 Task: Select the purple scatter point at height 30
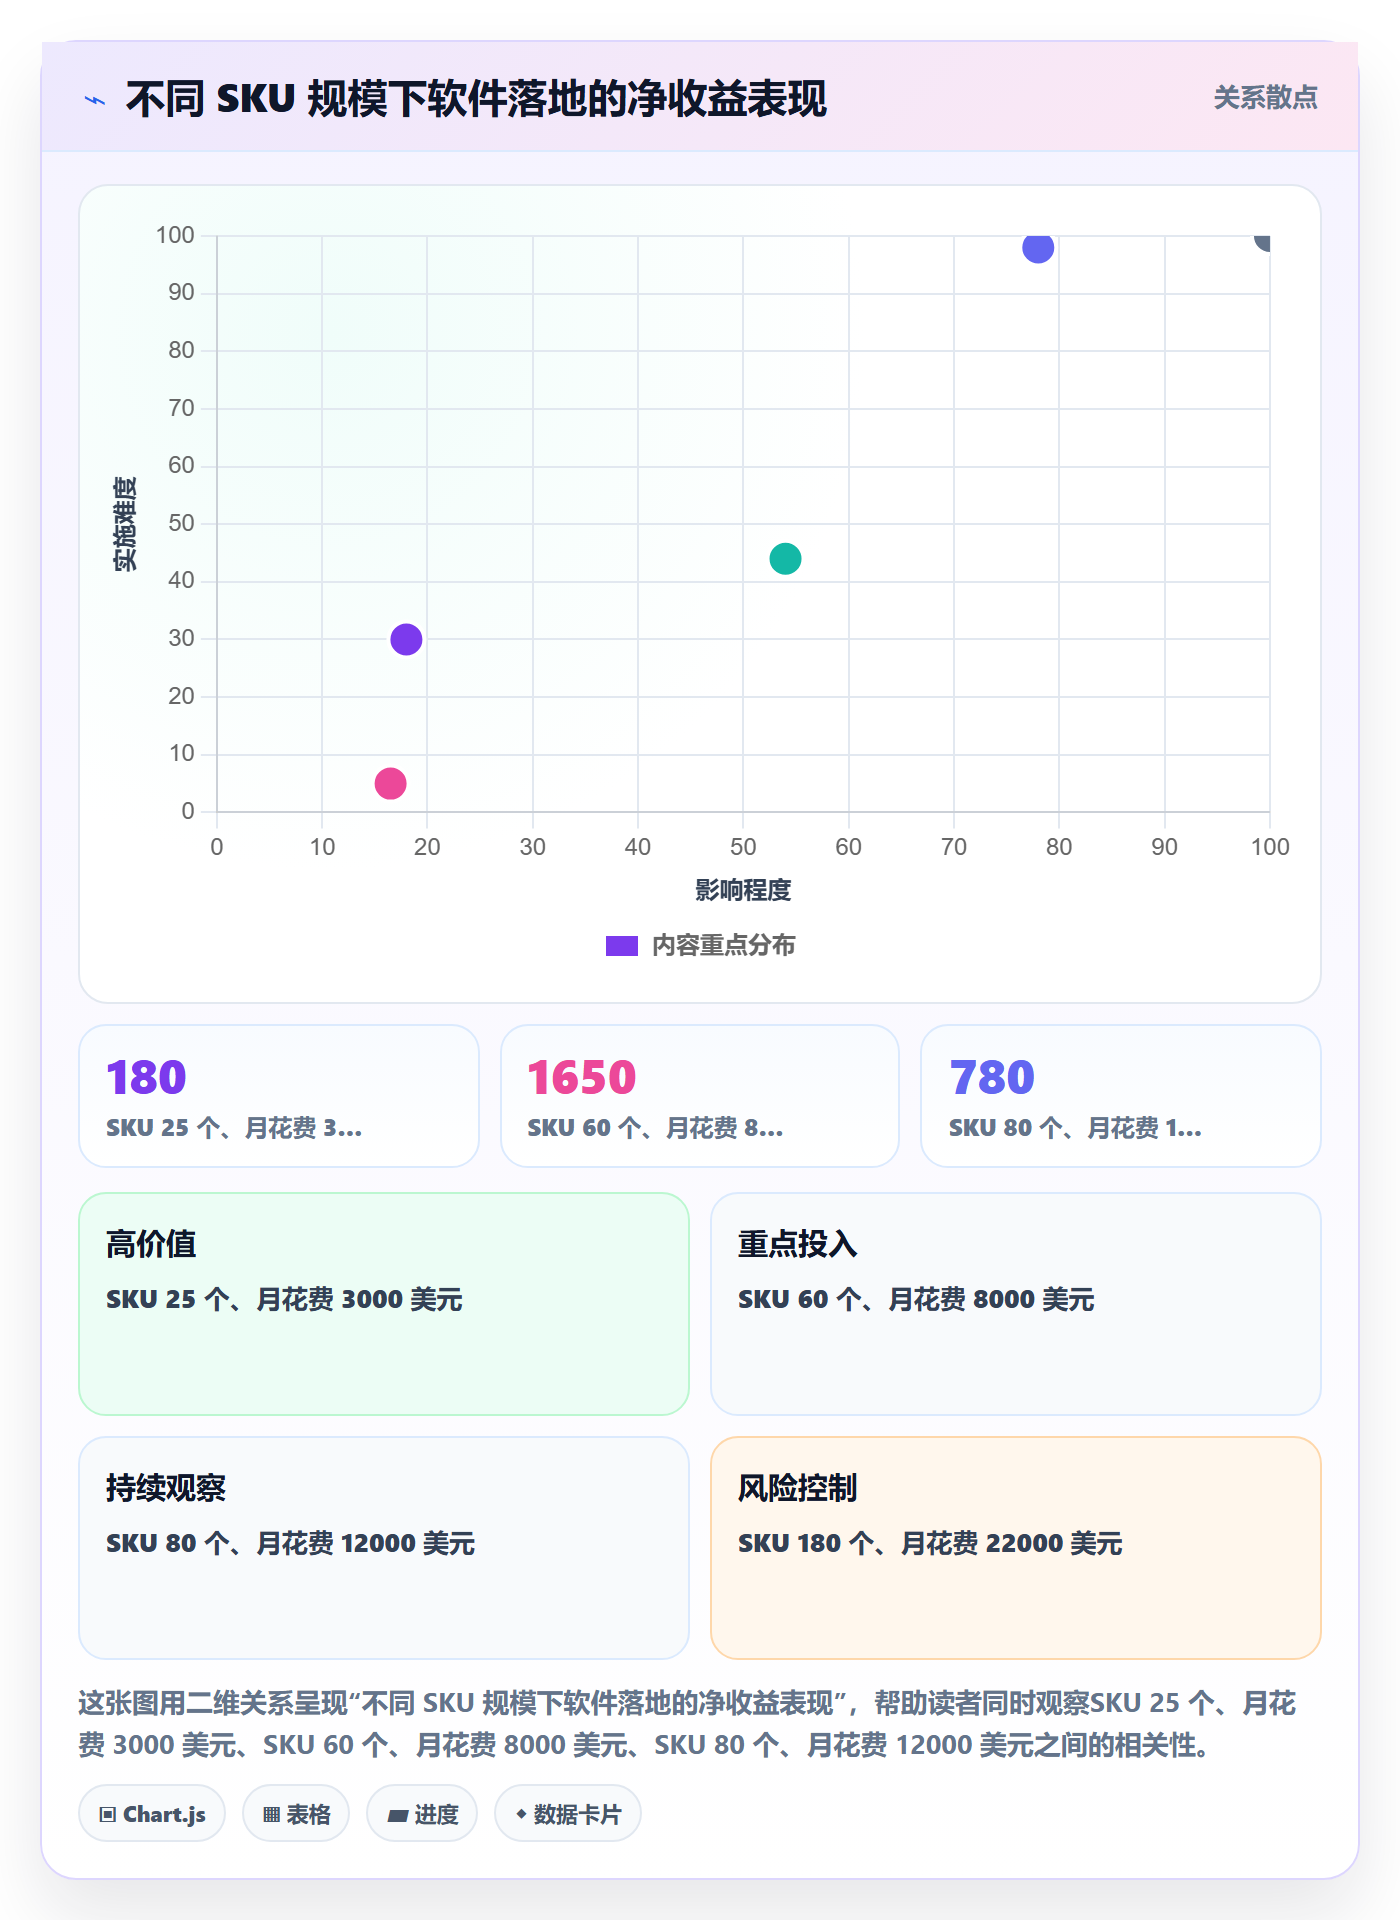tap(406, 639)
